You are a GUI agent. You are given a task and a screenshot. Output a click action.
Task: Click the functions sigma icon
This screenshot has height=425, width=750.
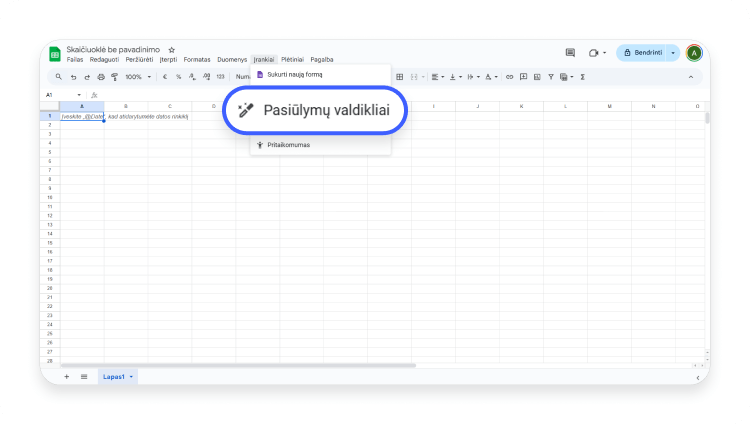pos(583,77)
